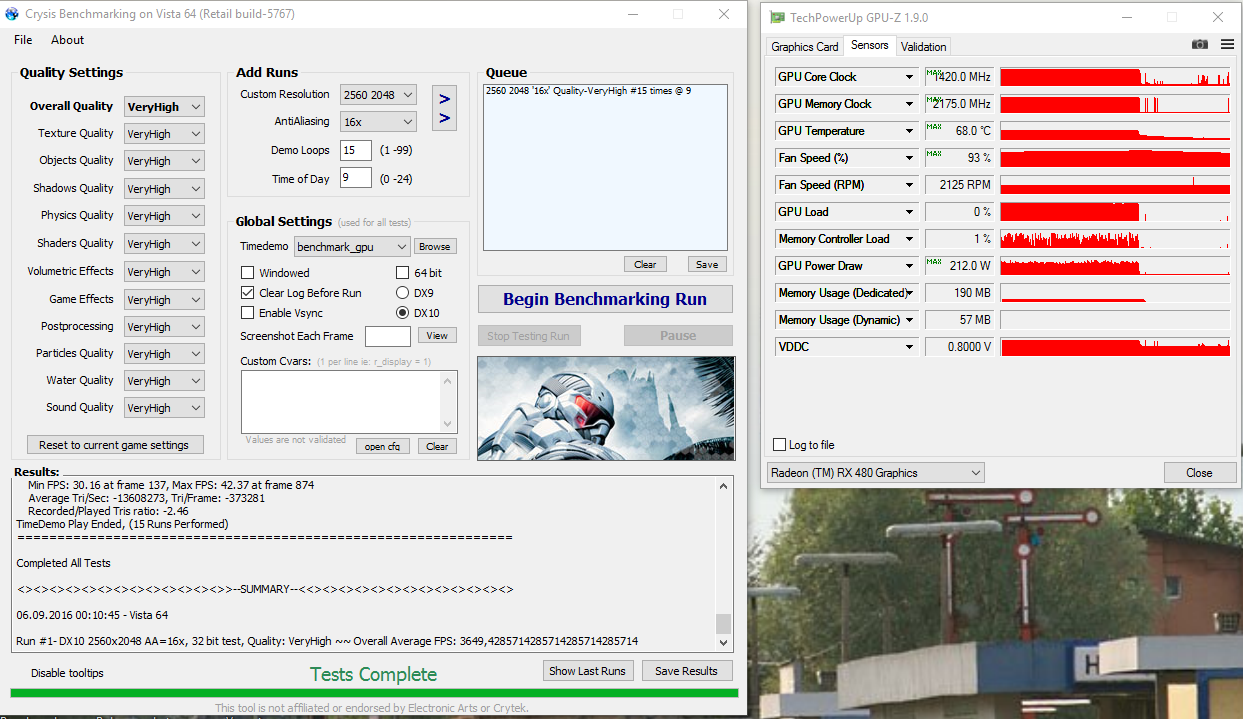Screen dimensions: 1243x719
Task: Clear the Queue list
Action: coord(645,264)
